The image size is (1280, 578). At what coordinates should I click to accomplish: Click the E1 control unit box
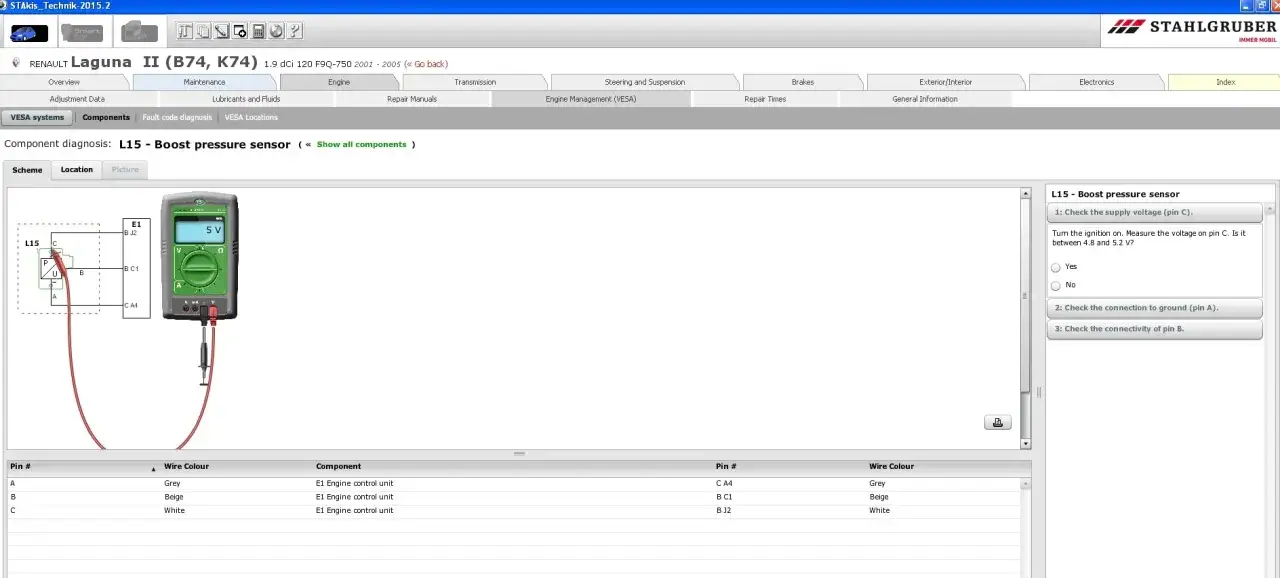[x=136, y=268]
